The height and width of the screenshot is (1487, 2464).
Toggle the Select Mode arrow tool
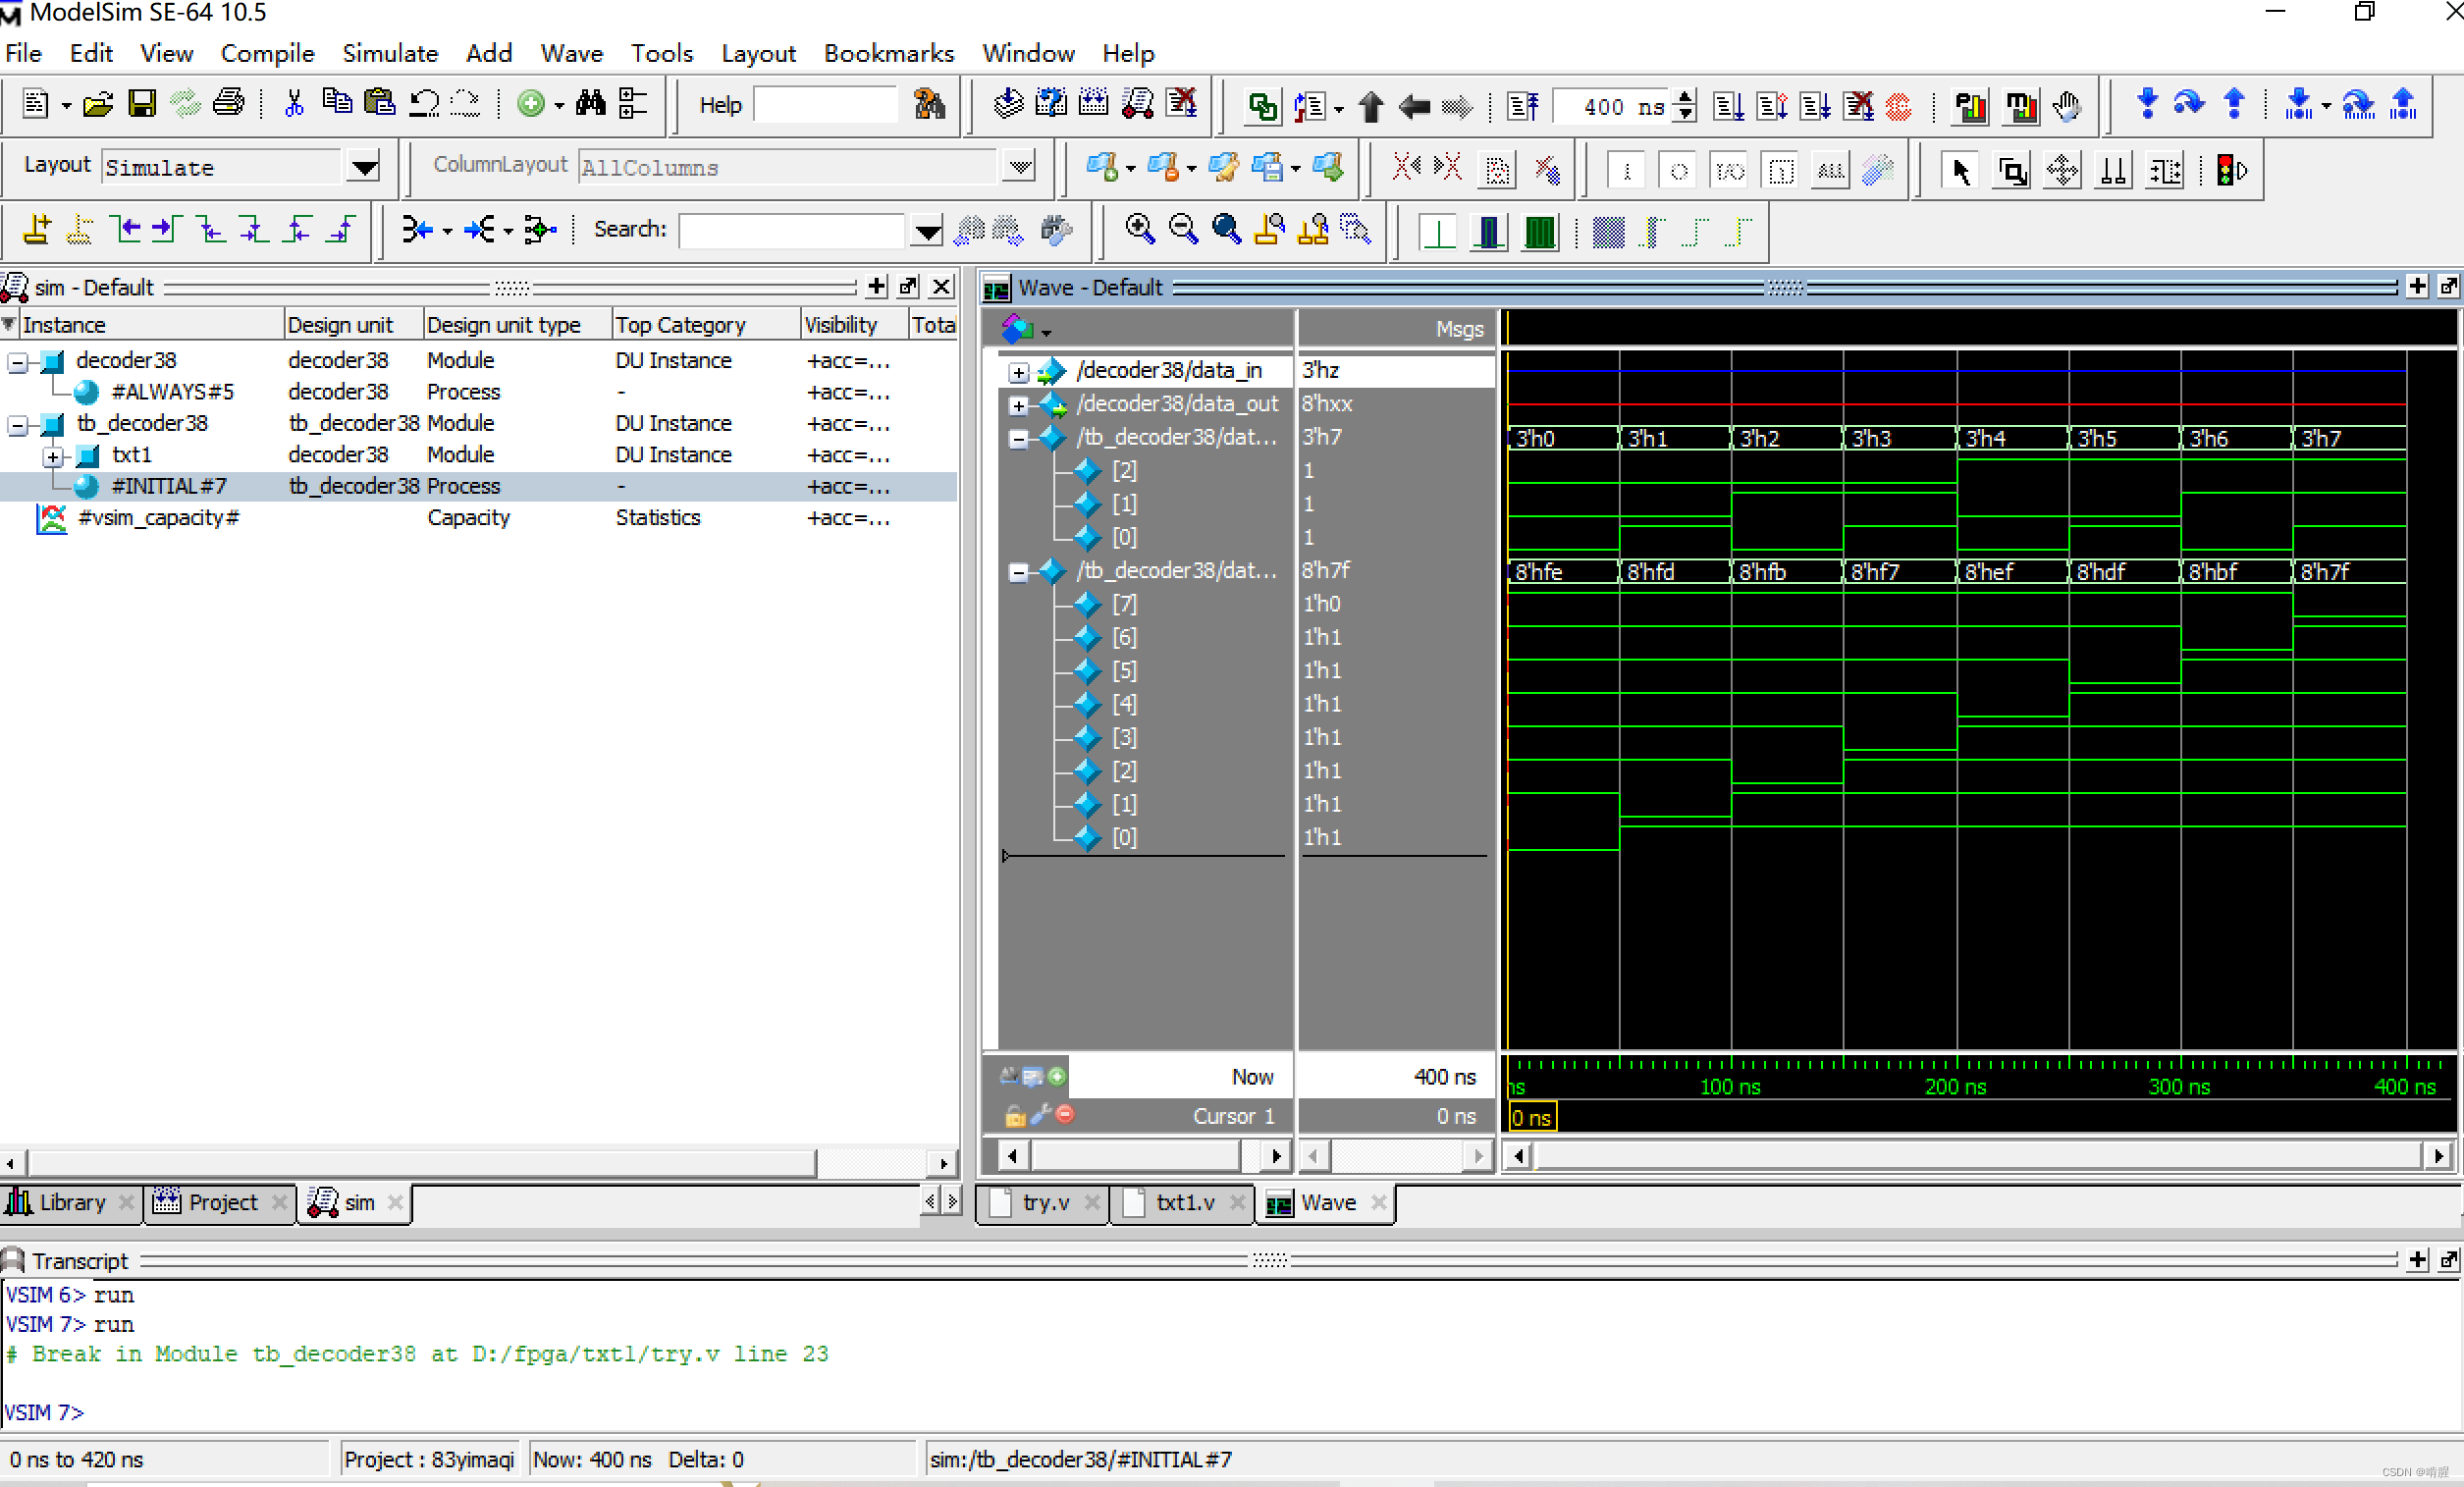click(x=1960, y=170)
